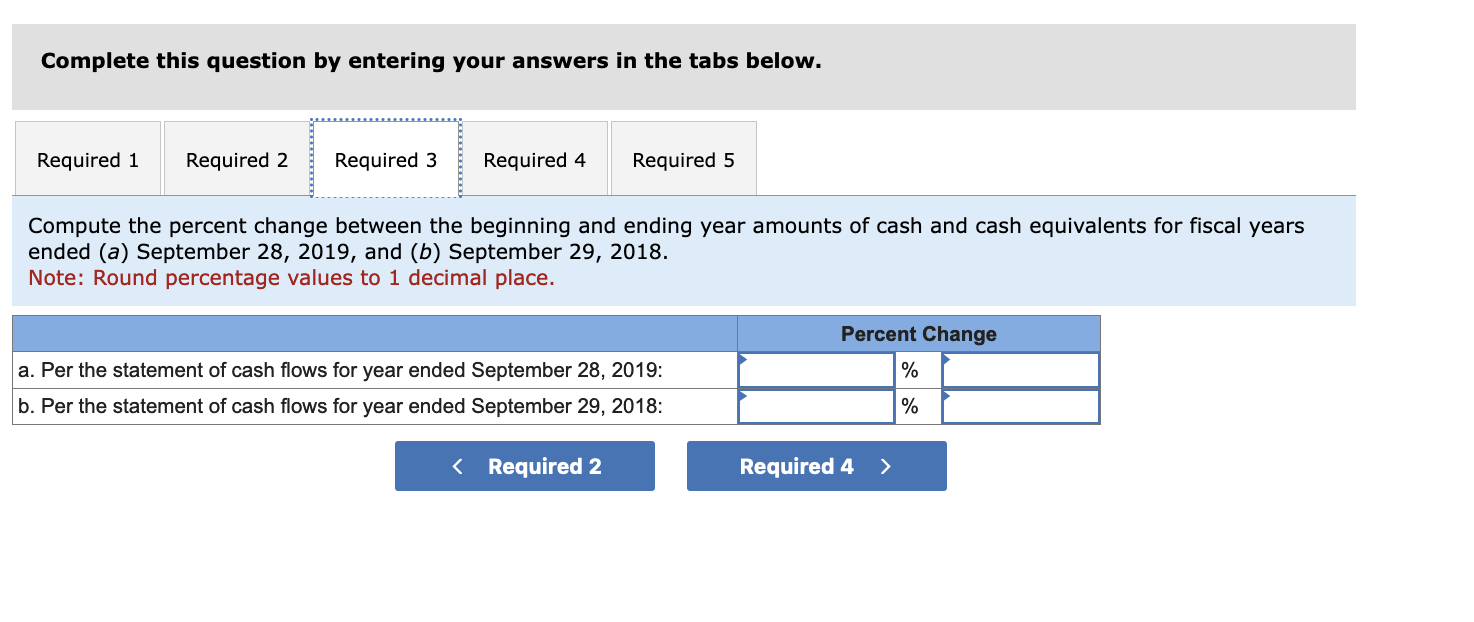Screen dimensions: 1474x622
Task: Click the blue triangle marker in row a percent field
Action: point(742,359)
